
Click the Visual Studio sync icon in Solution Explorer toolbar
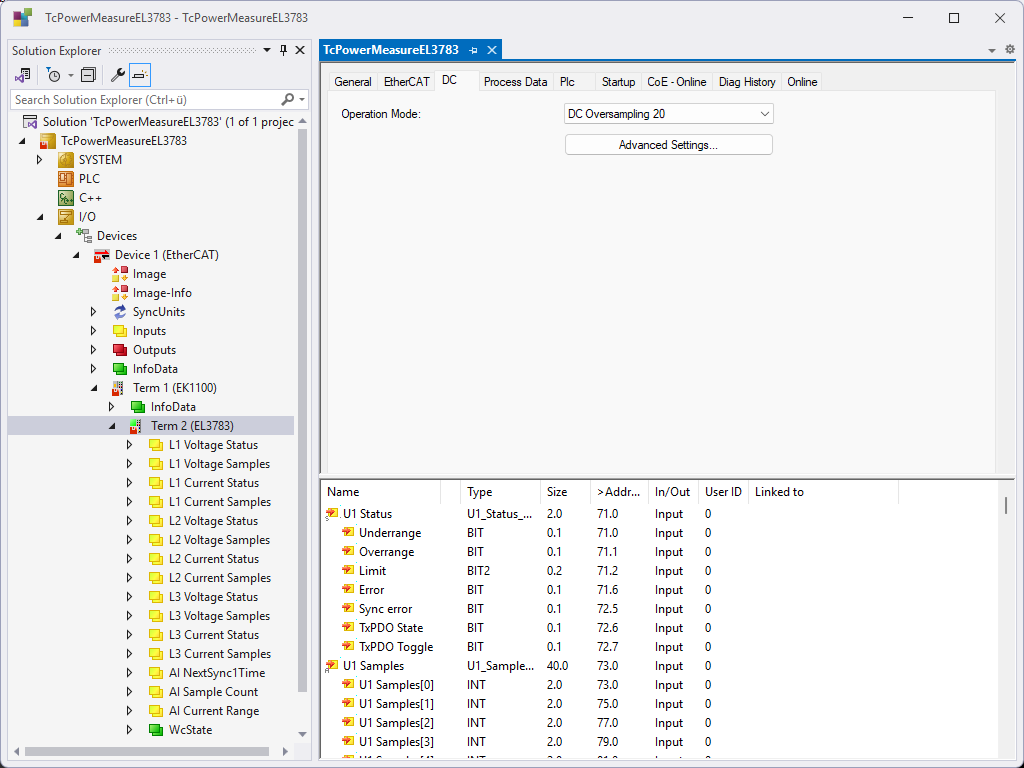[x=23, y=75]
